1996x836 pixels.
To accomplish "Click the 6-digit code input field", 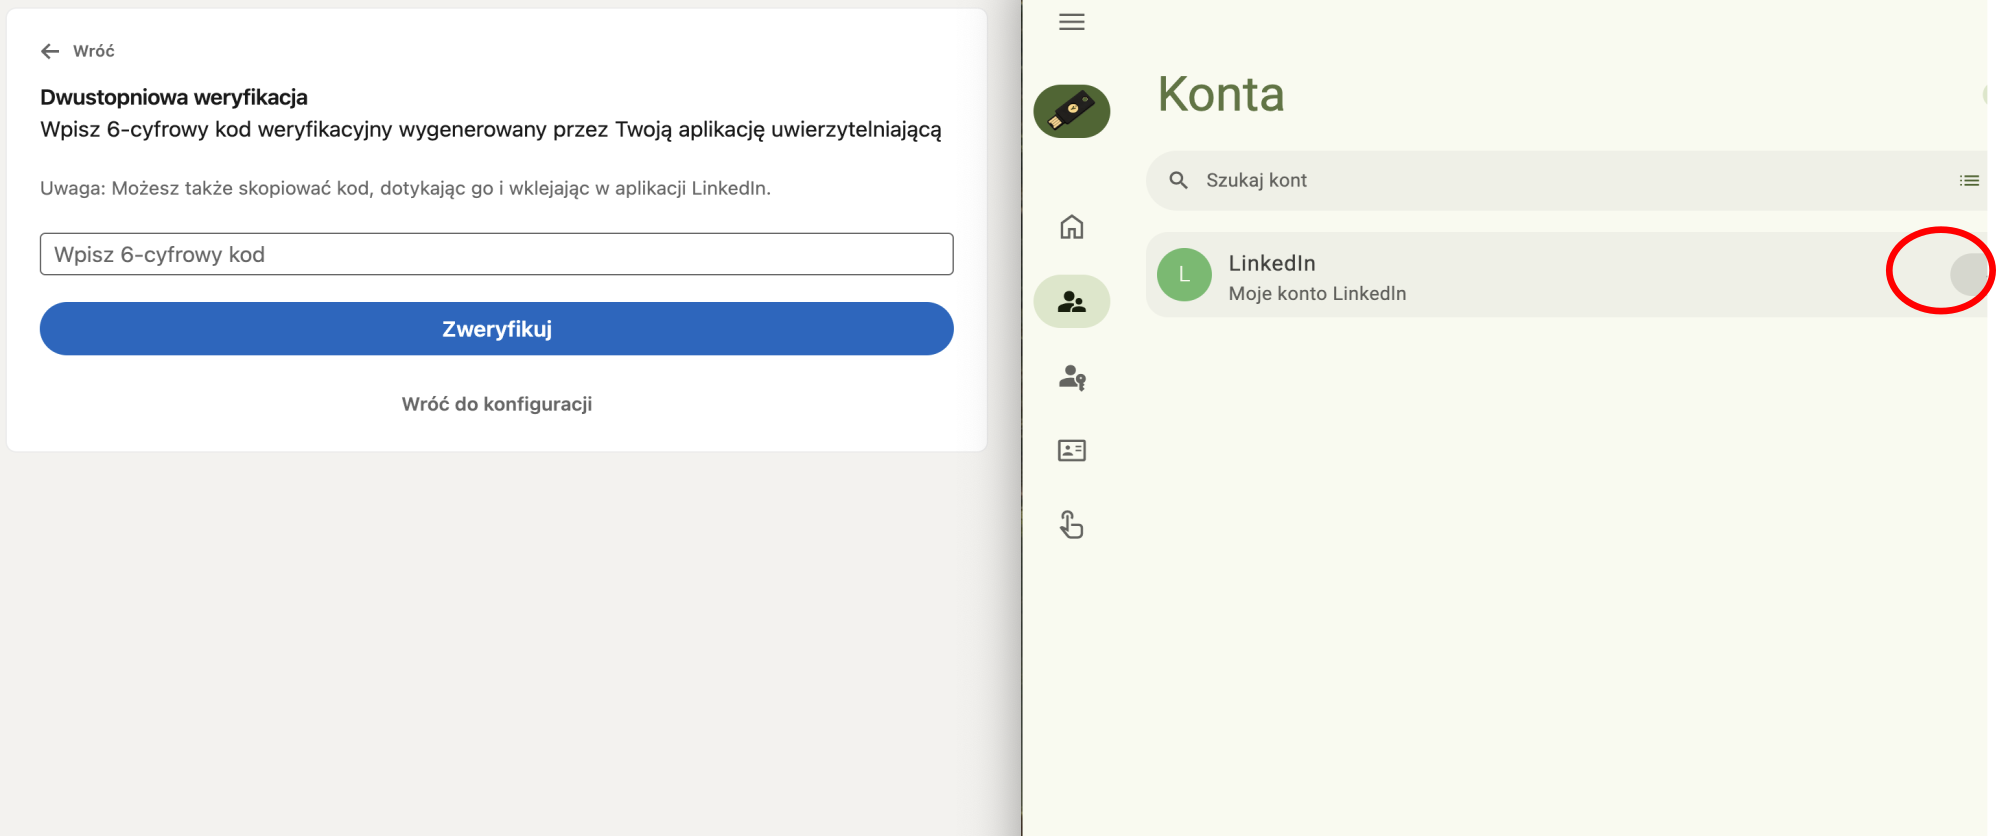I will pyautogui.click(x=496, y=254).
